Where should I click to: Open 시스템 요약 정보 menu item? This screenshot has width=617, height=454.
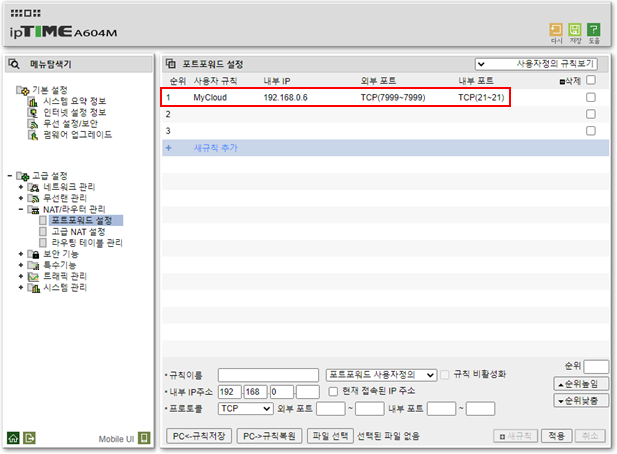tap(74, 102)
